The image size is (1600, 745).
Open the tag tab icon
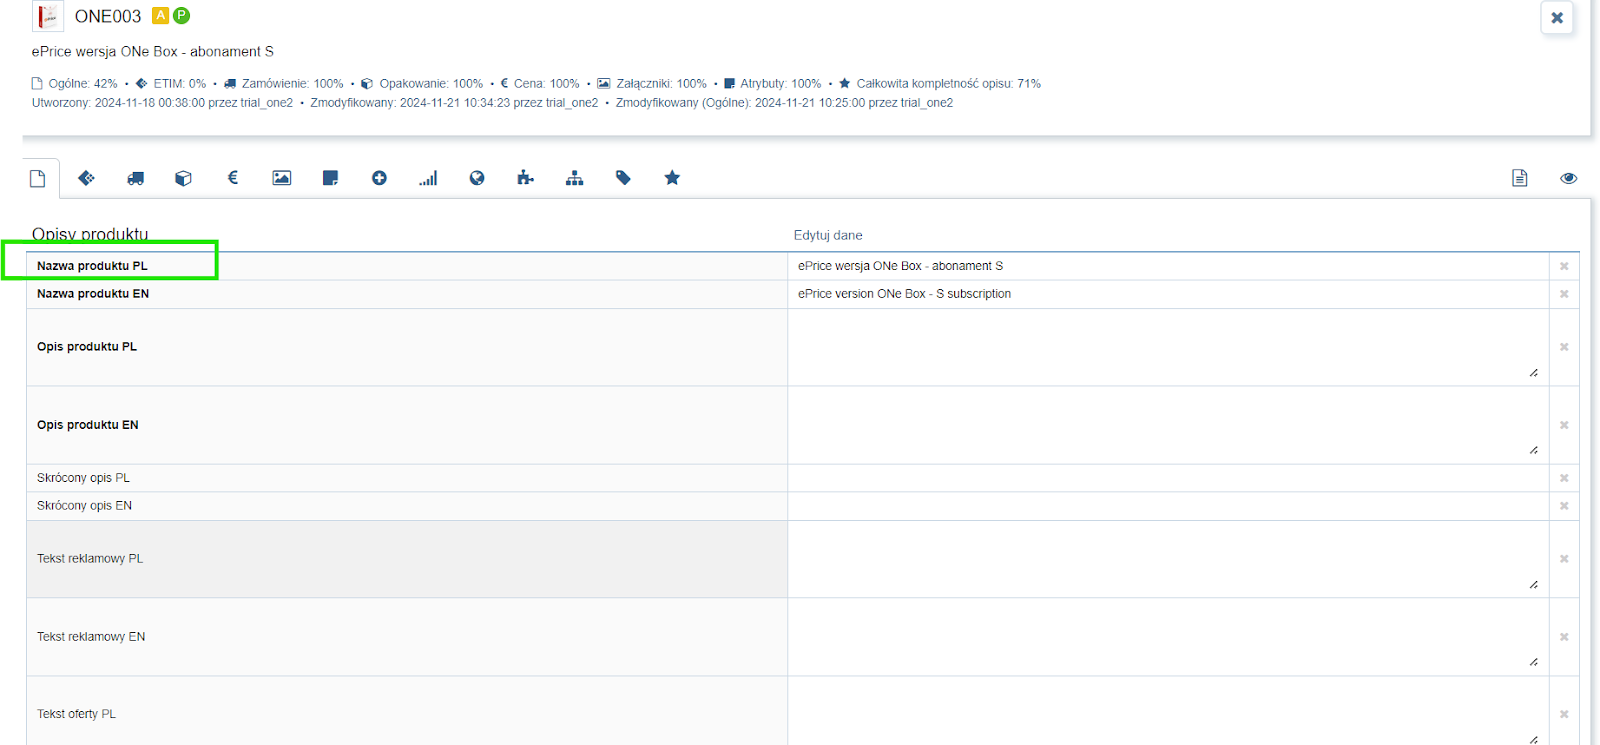tap(624, 178)
